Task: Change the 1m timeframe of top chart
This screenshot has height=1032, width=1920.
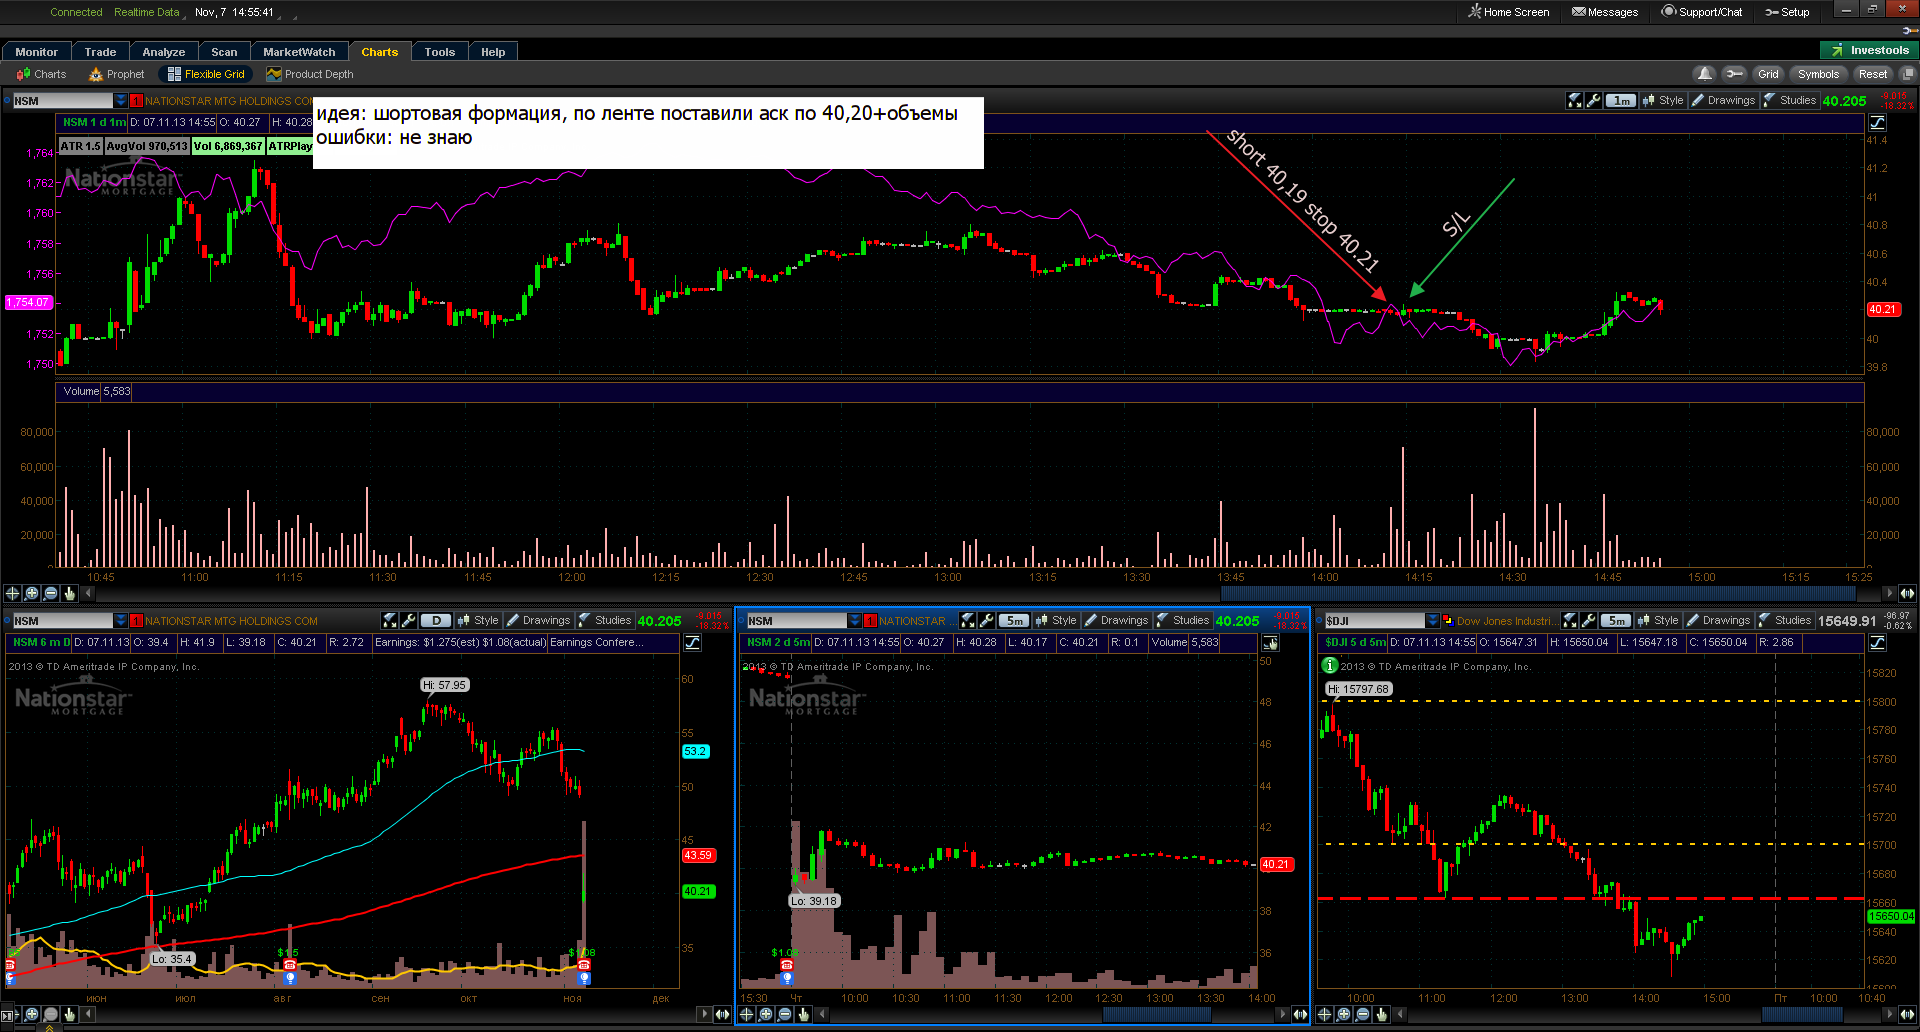Action: pyautogui.click(x=1621, y=101)
